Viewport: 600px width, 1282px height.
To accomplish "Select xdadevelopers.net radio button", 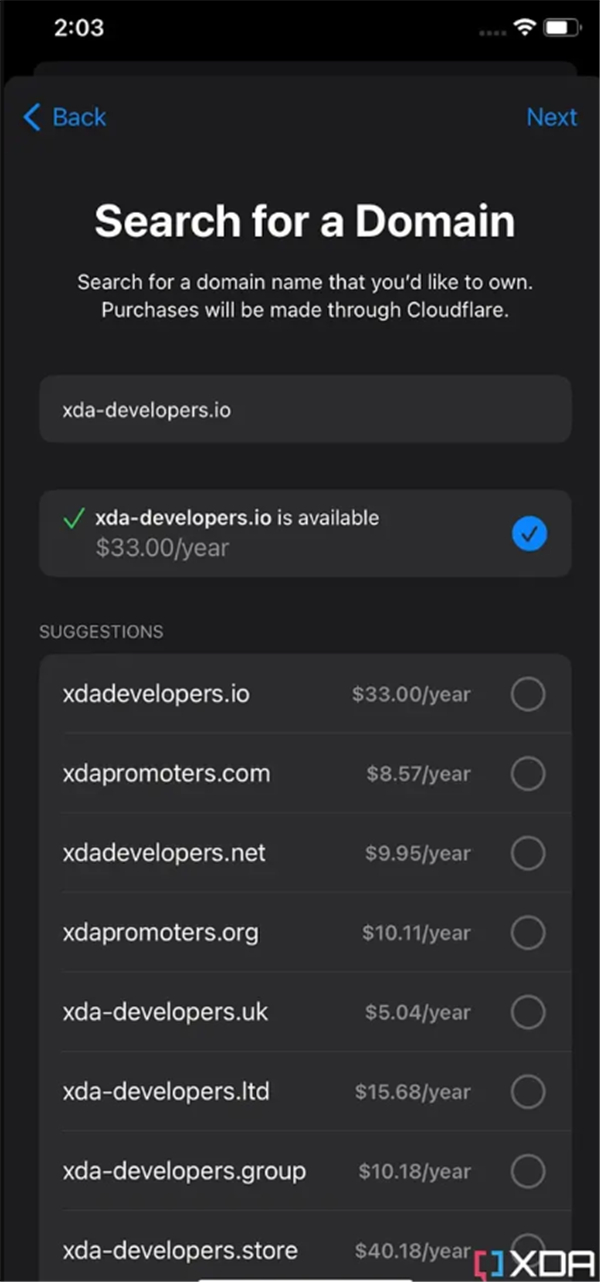I will pos(528,853).
